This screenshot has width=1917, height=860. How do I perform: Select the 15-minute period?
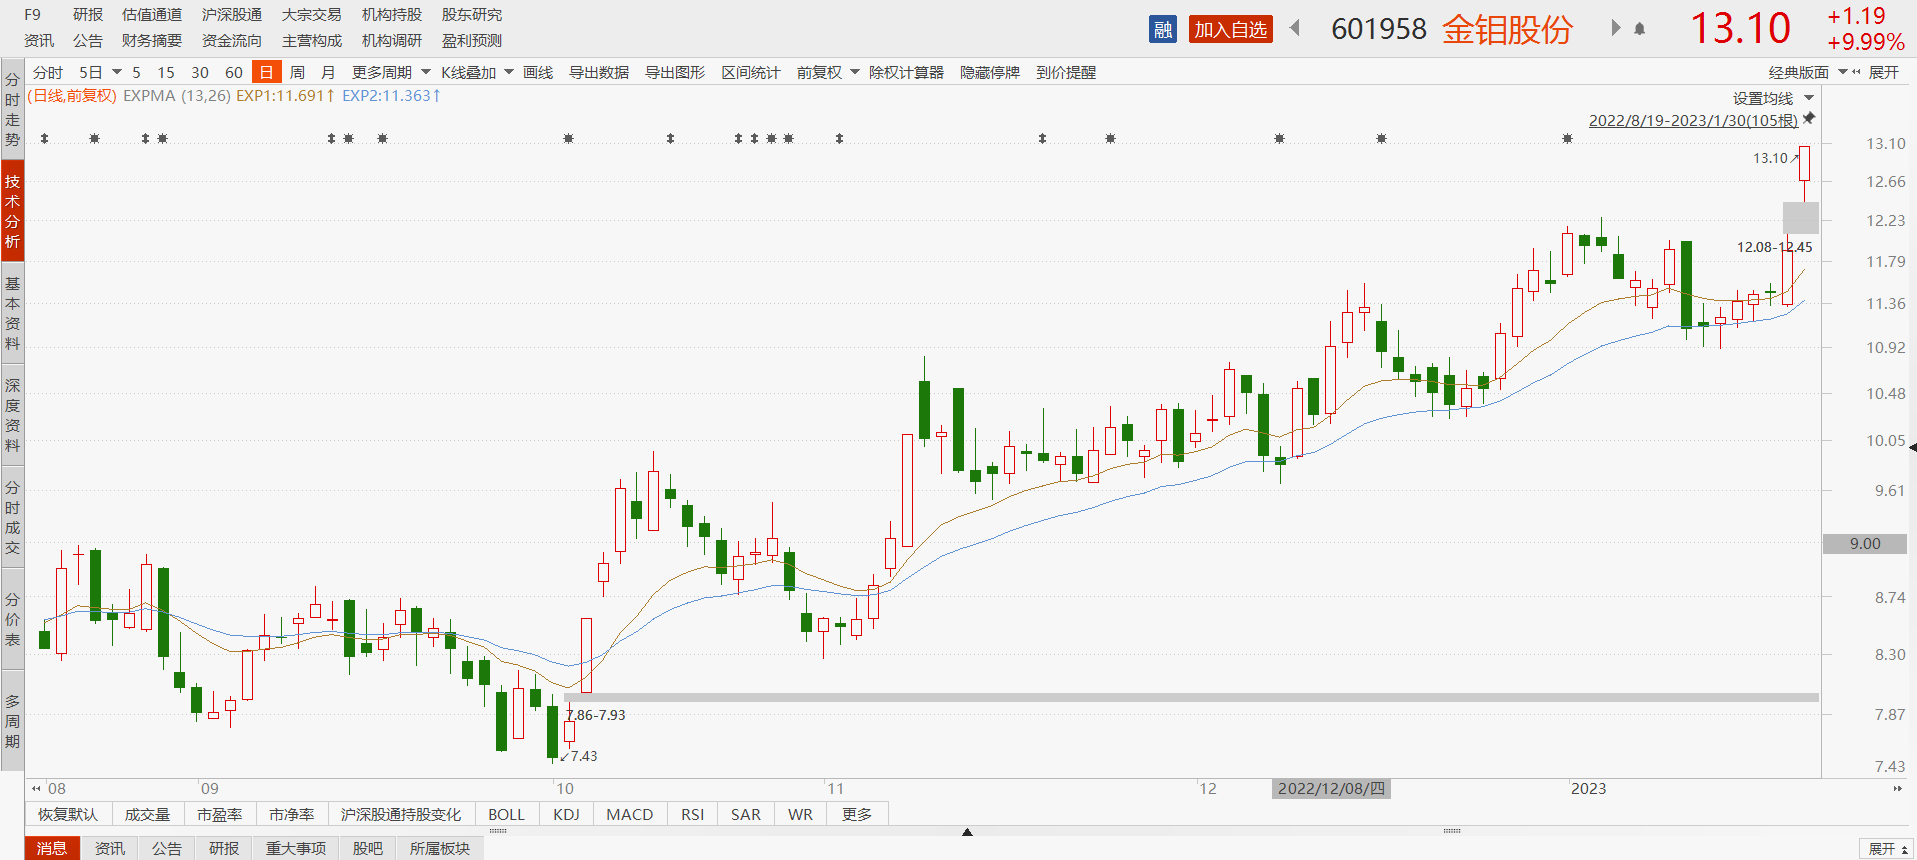pyautogui.click(x=166, y=72)
